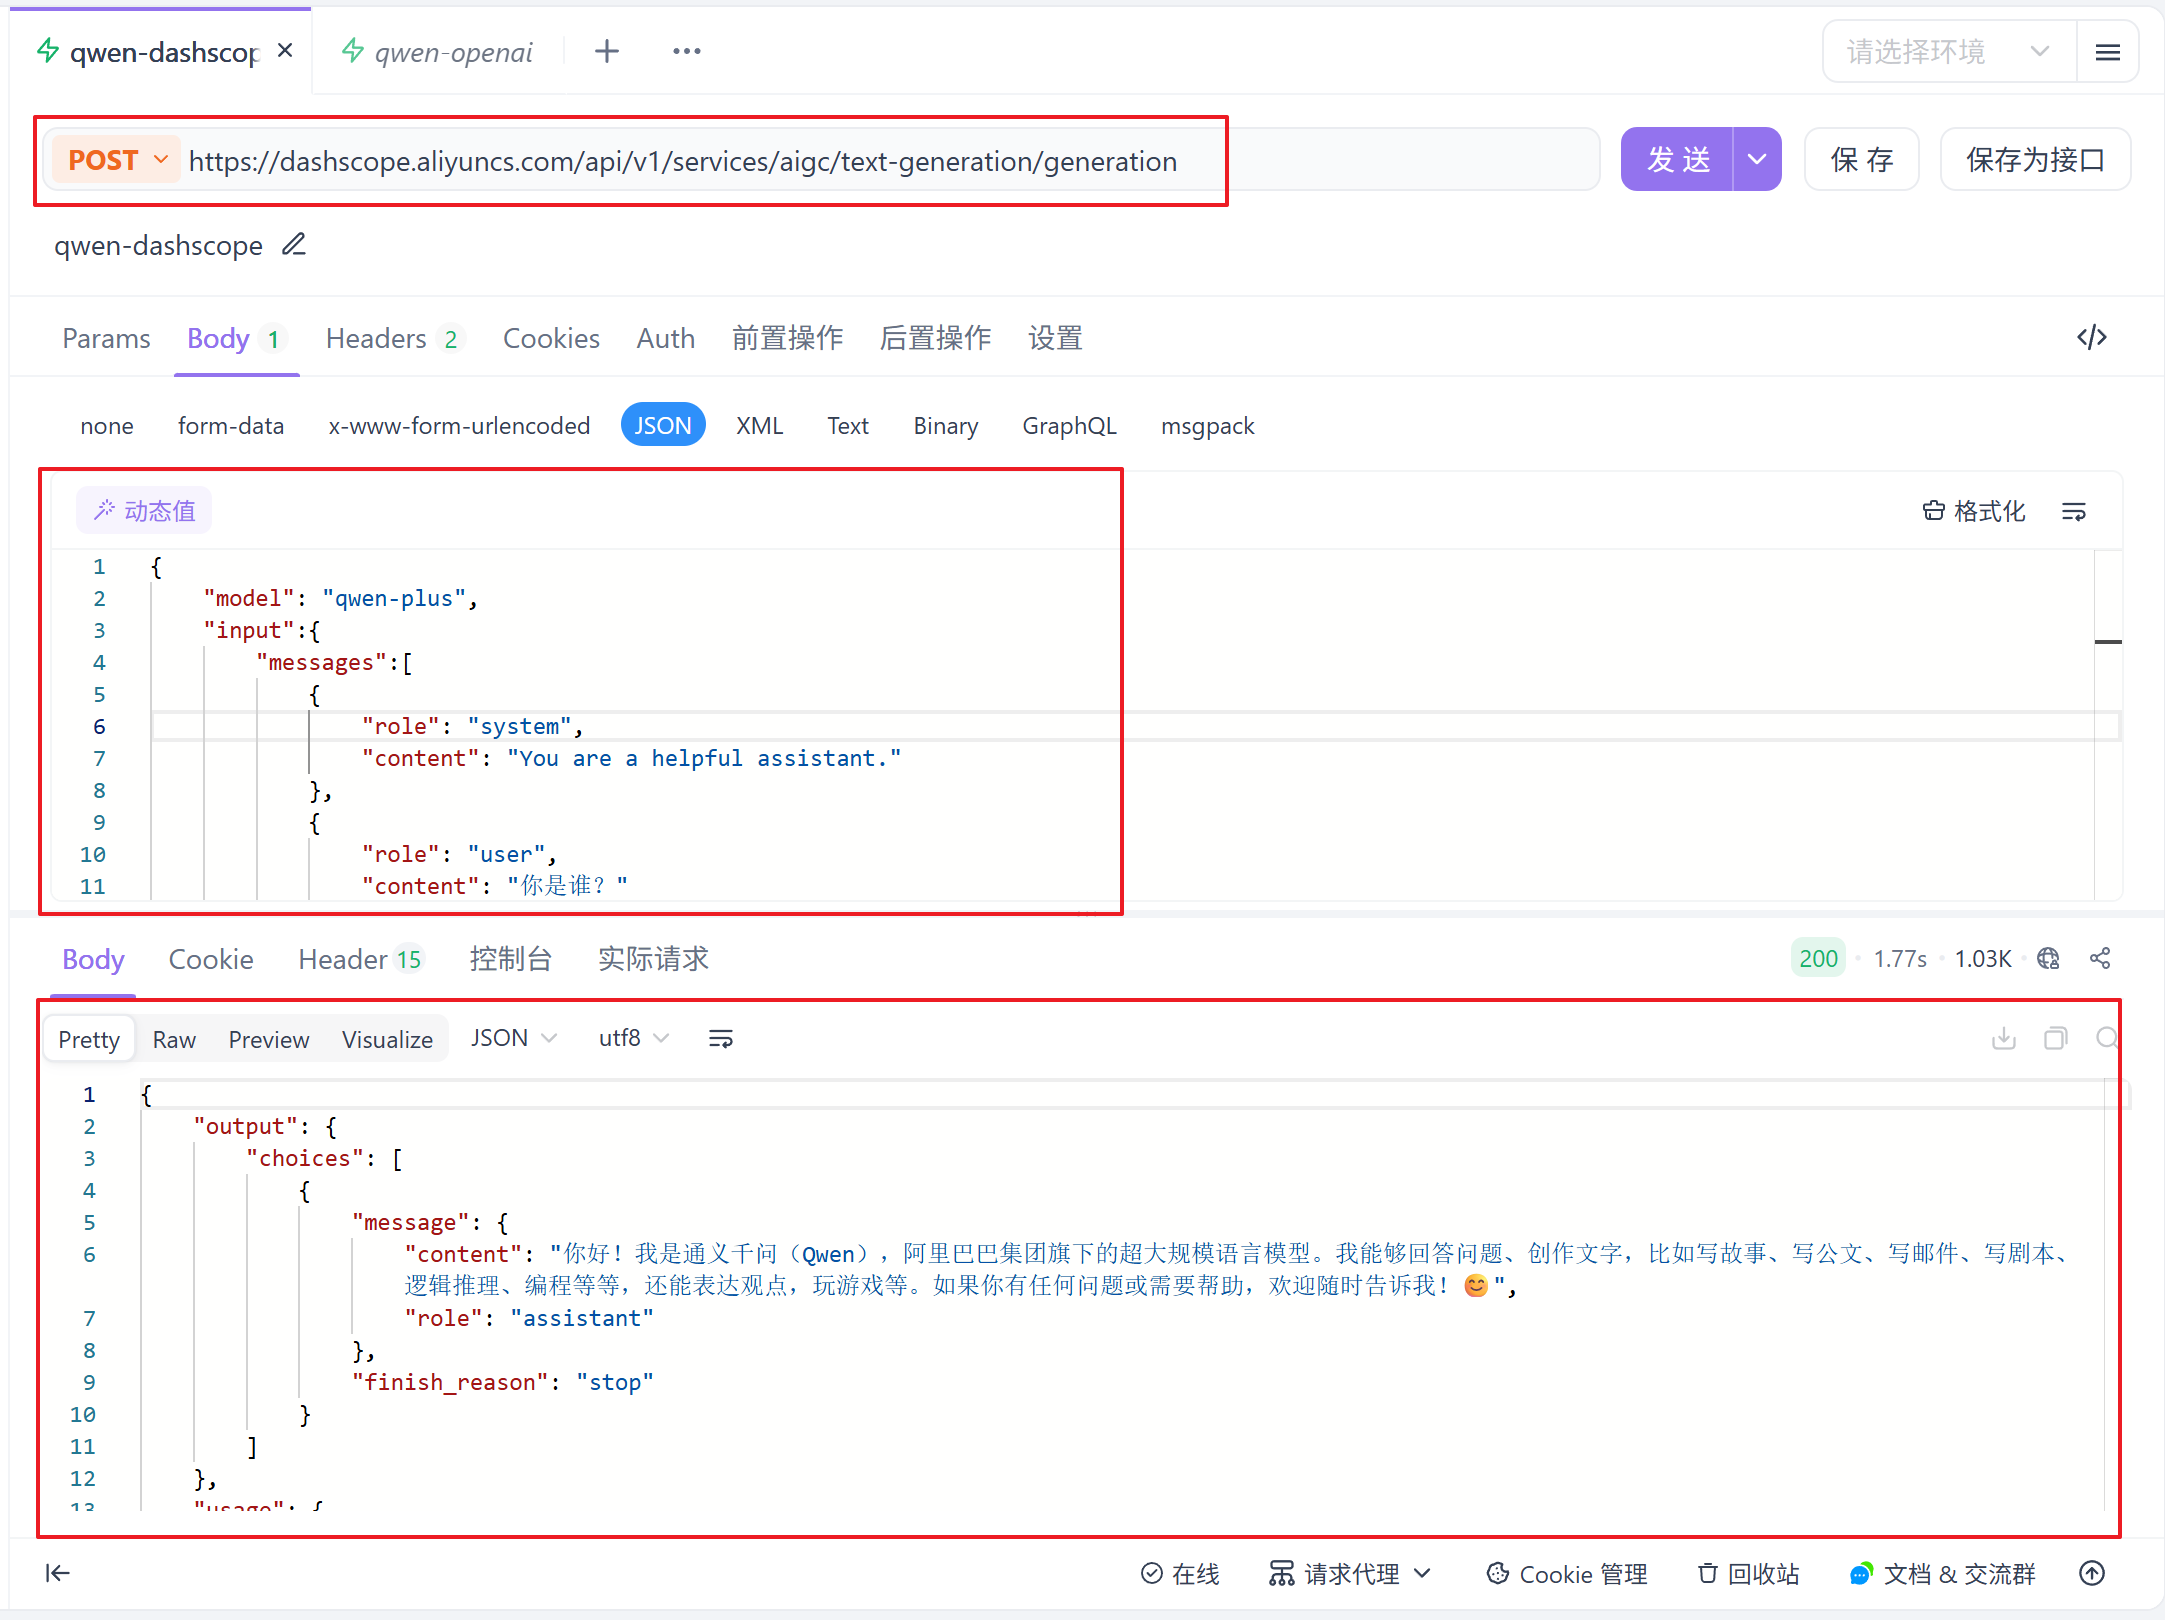
Task: Select the form-data body type
Action: click(231, 426)
